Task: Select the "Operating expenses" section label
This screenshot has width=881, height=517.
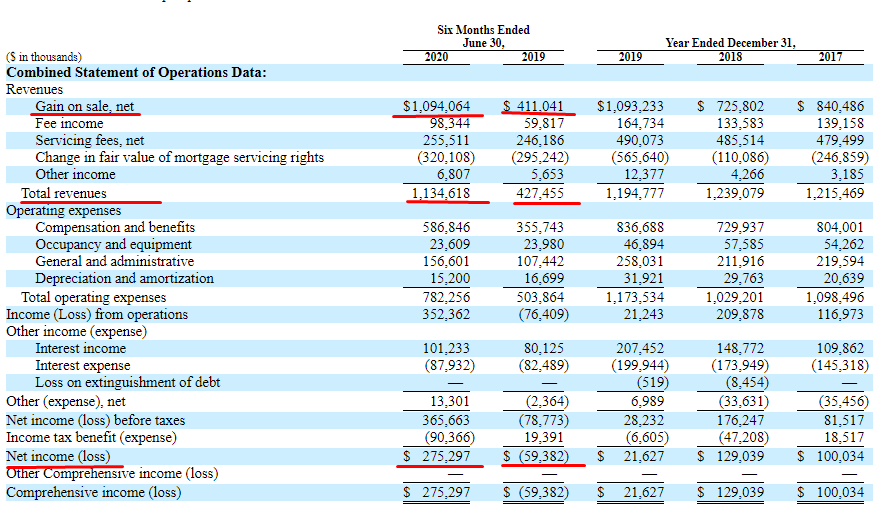Action: 63,210
